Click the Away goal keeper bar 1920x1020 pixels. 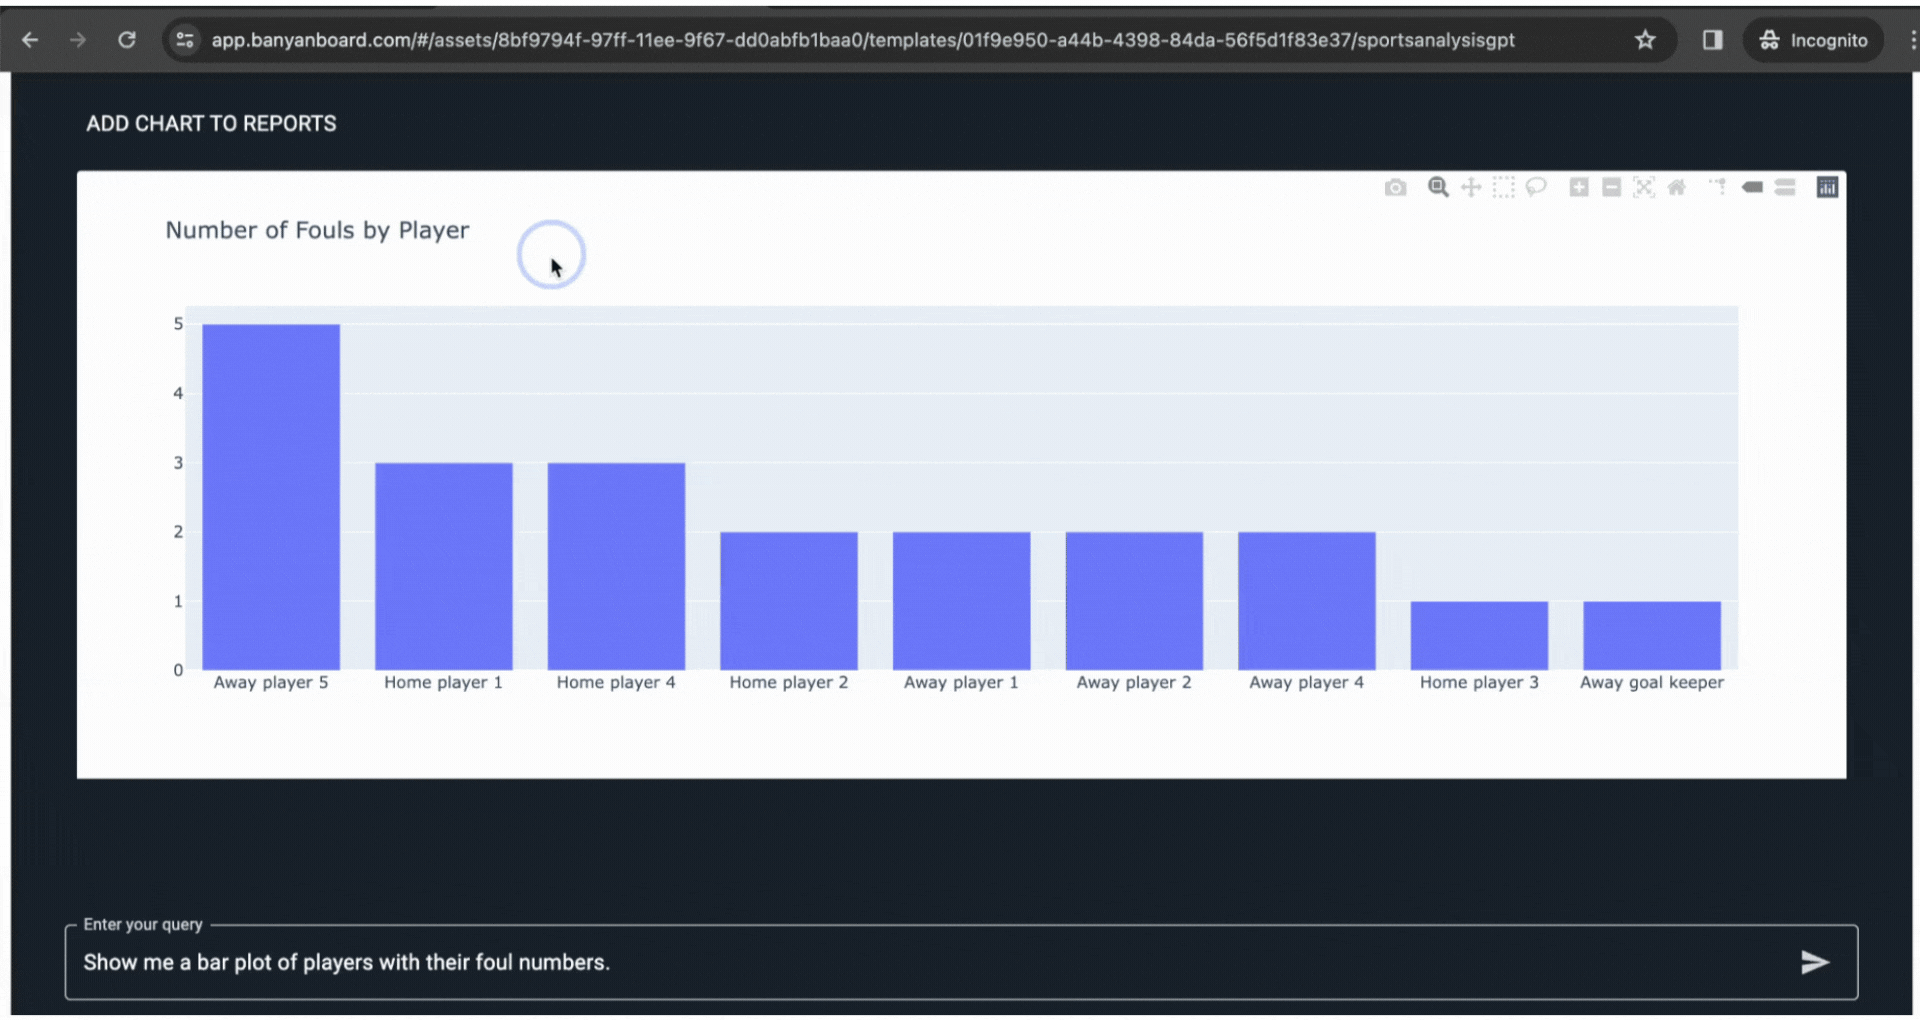(x=1652, y=636)
